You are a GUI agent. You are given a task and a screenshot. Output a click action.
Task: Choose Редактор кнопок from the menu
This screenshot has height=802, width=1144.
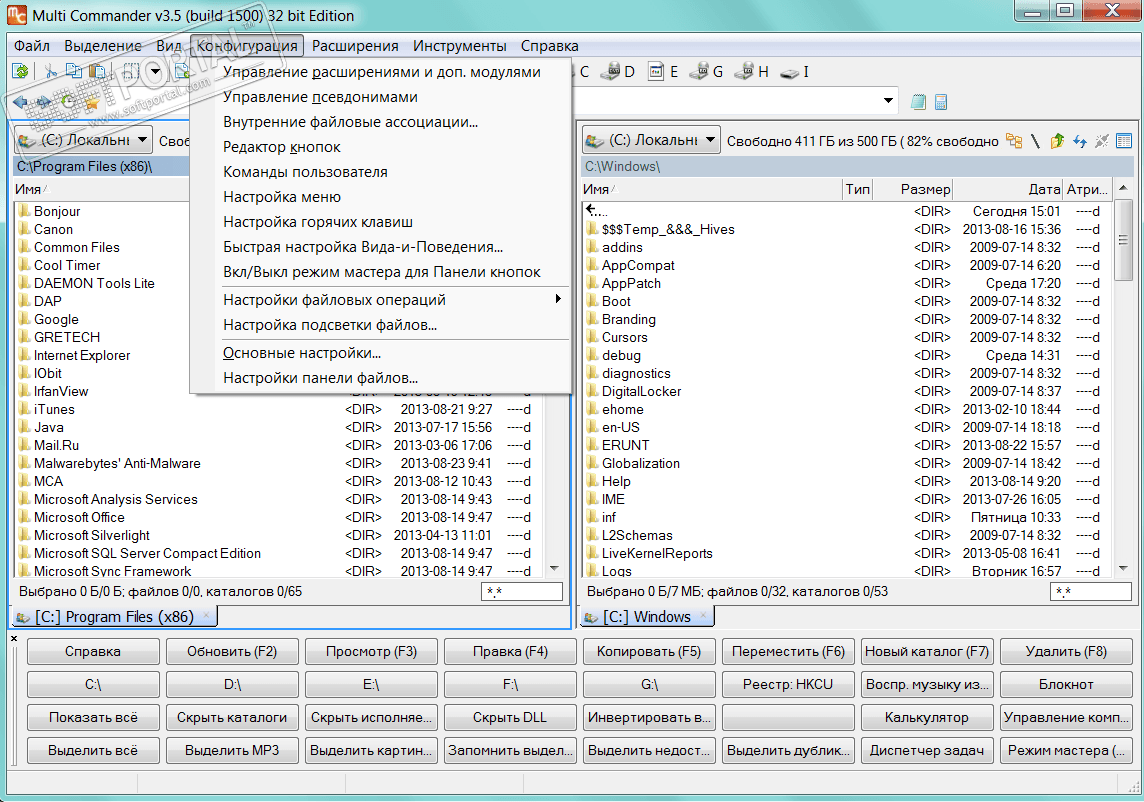pyautogui.click(x=379, y=147)
